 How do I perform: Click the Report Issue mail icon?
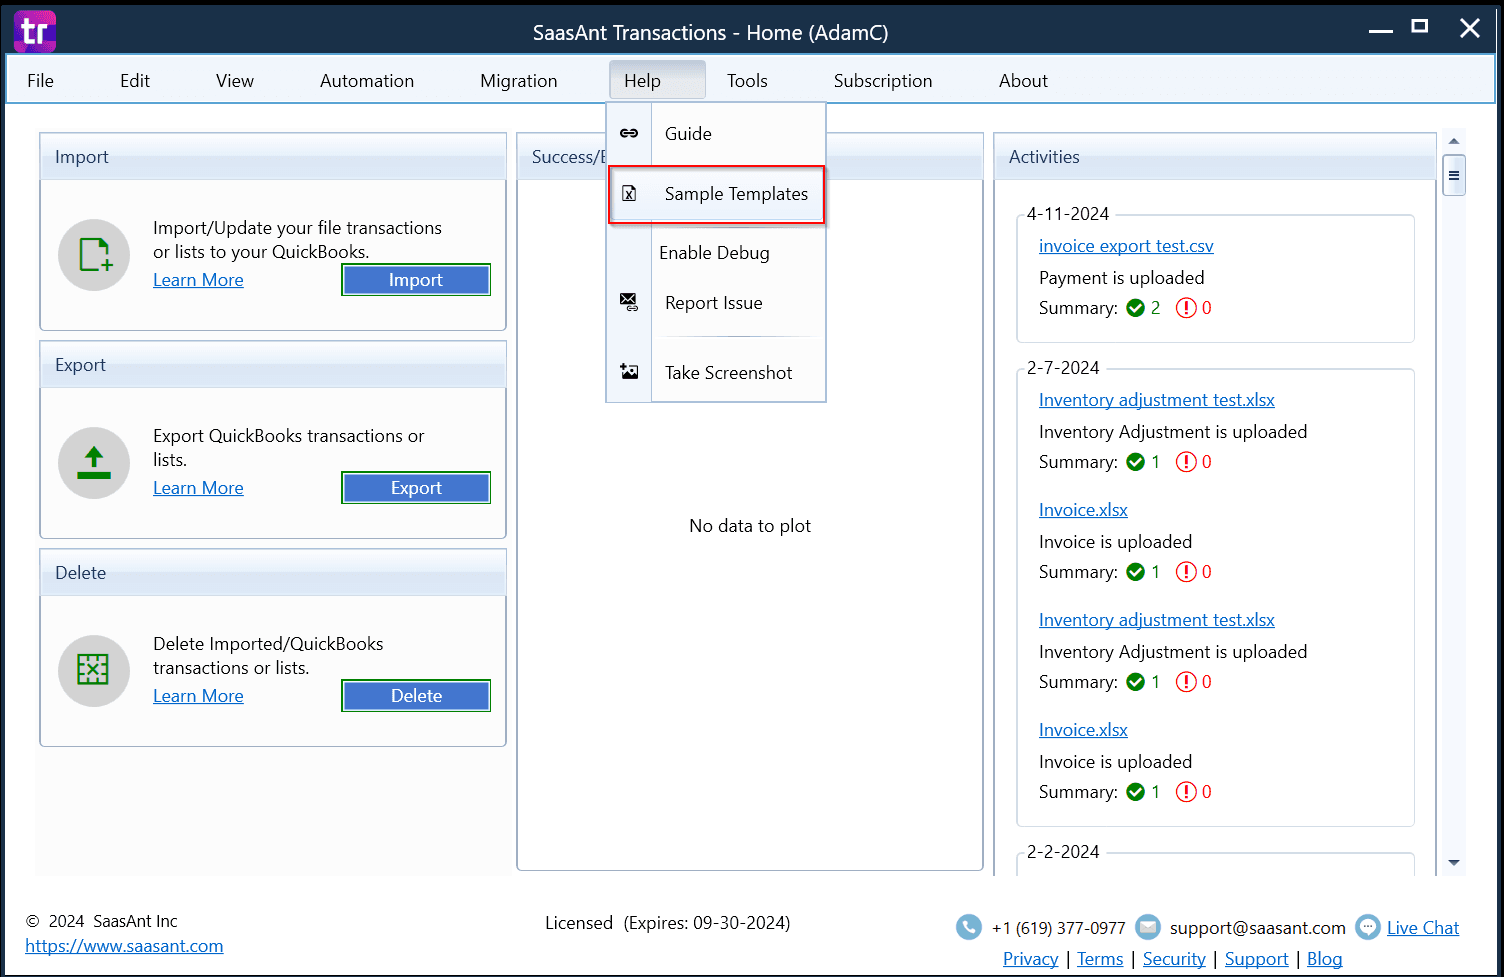tap(629, 302)
